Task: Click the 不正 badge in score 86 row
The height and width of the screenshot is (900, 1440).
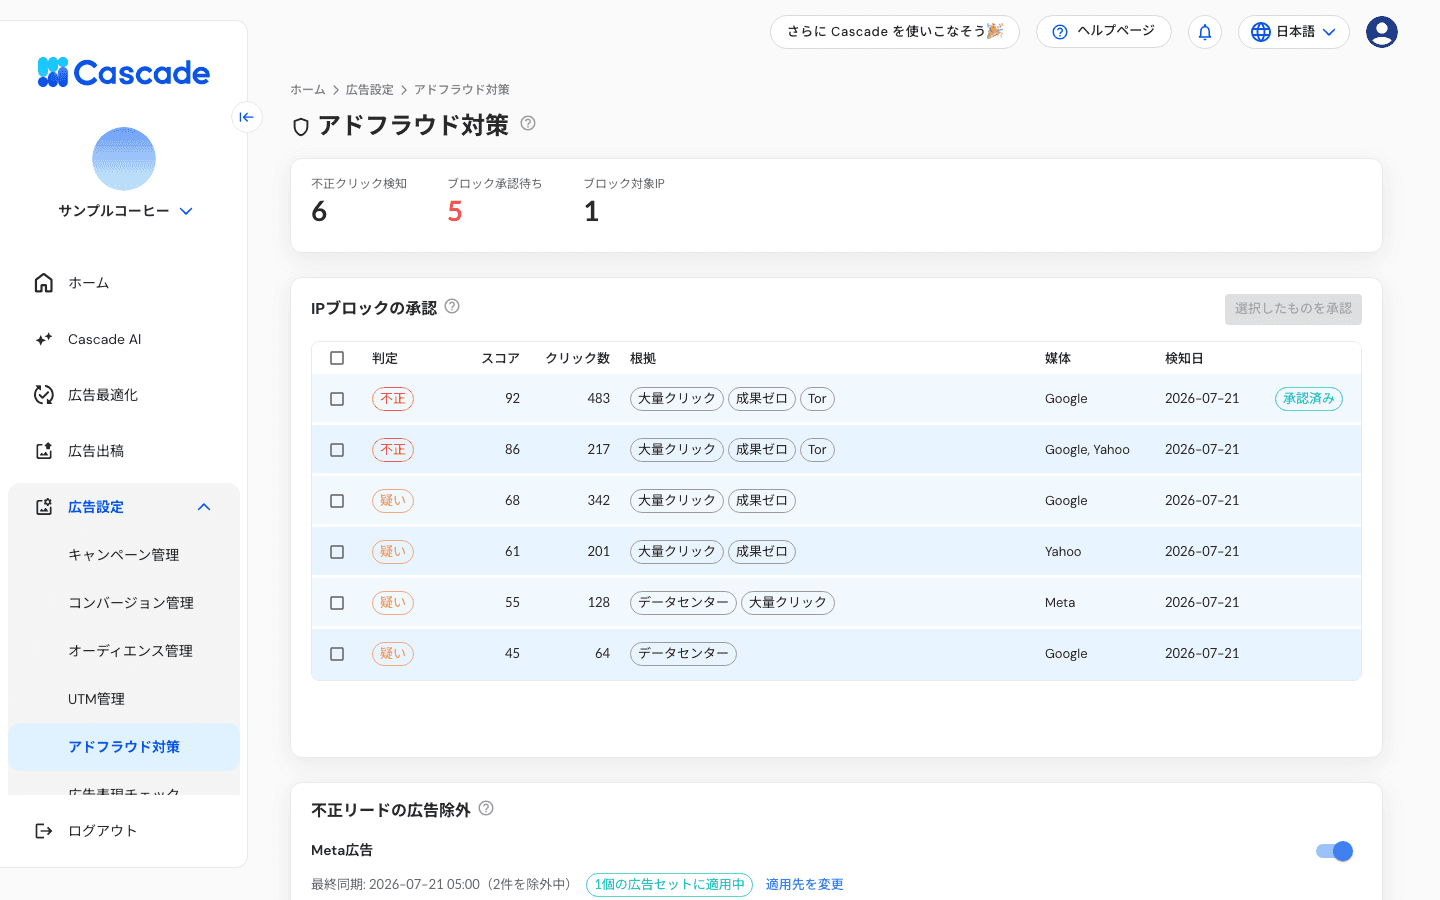Action: 393,450
